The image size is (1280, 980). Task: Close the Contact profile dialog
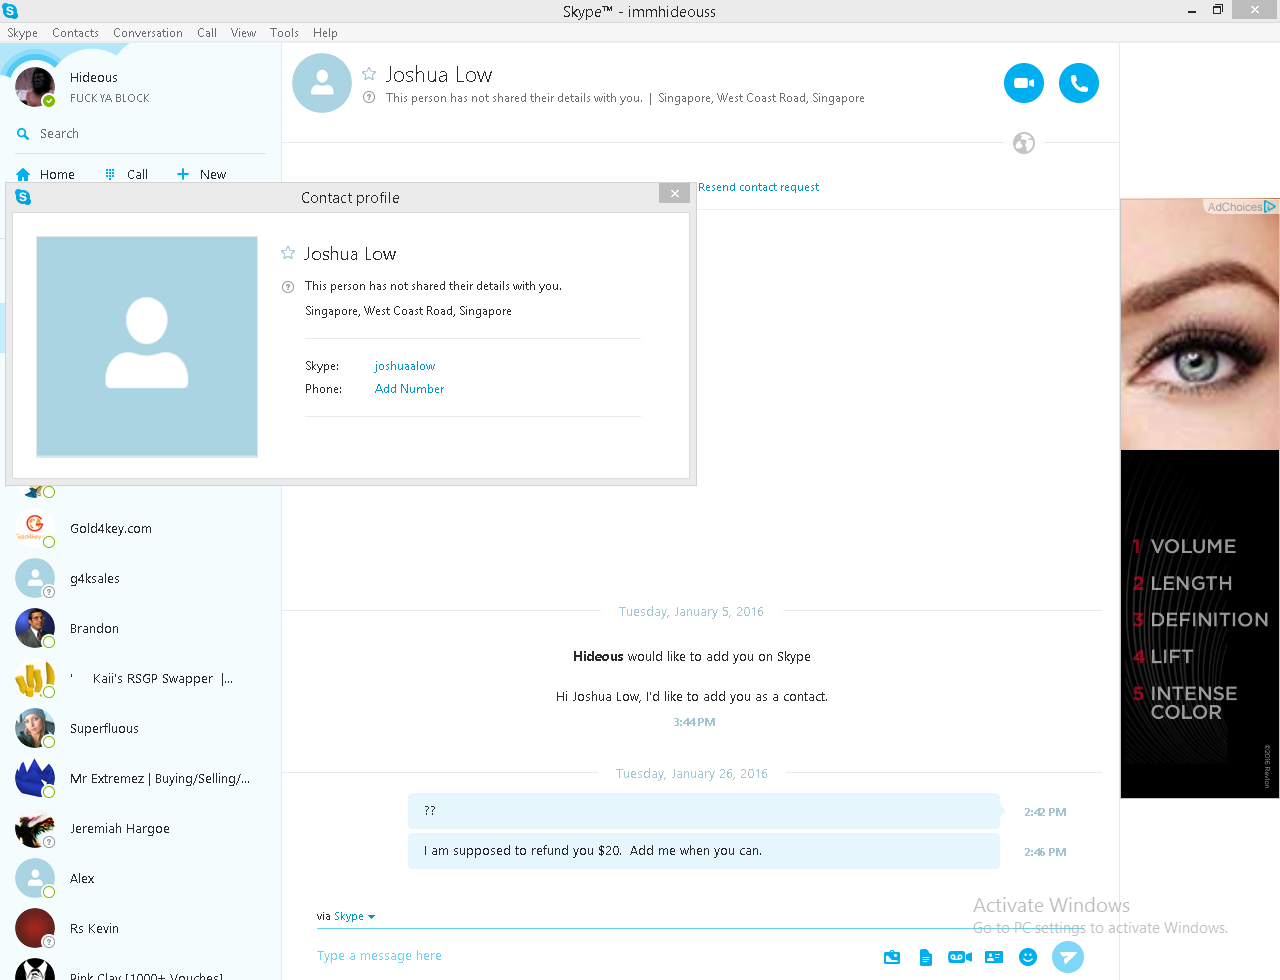(675, 194)
